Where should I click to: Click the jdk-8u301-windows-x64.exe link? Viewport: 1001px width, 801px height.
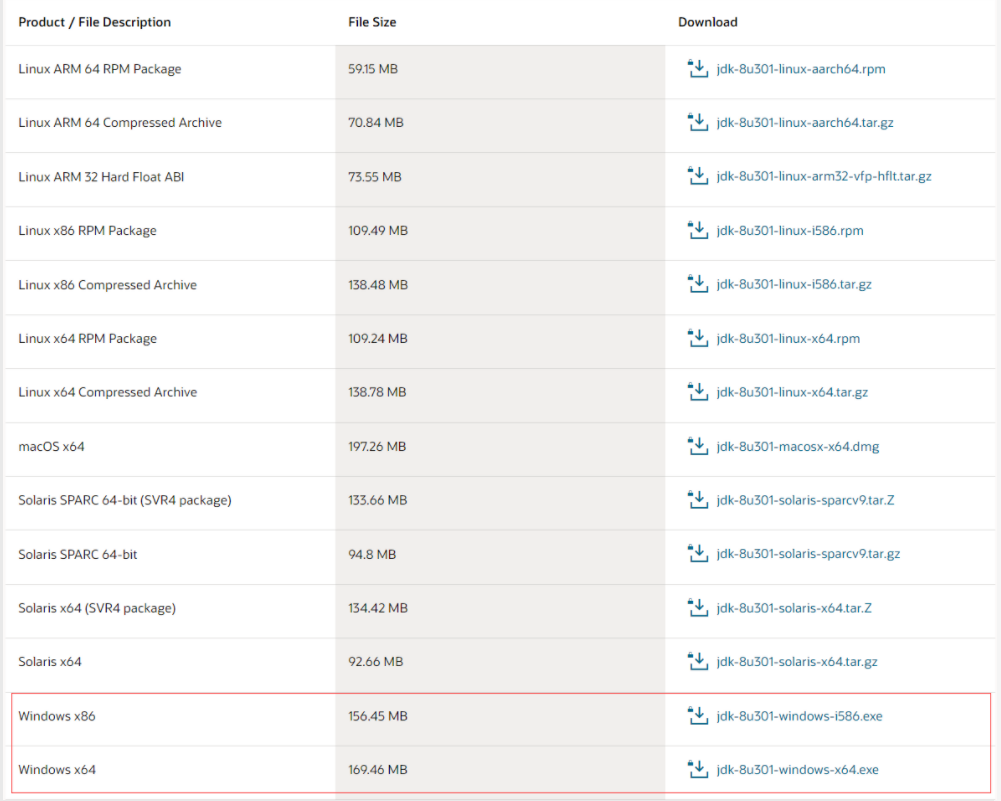point(797,769)
